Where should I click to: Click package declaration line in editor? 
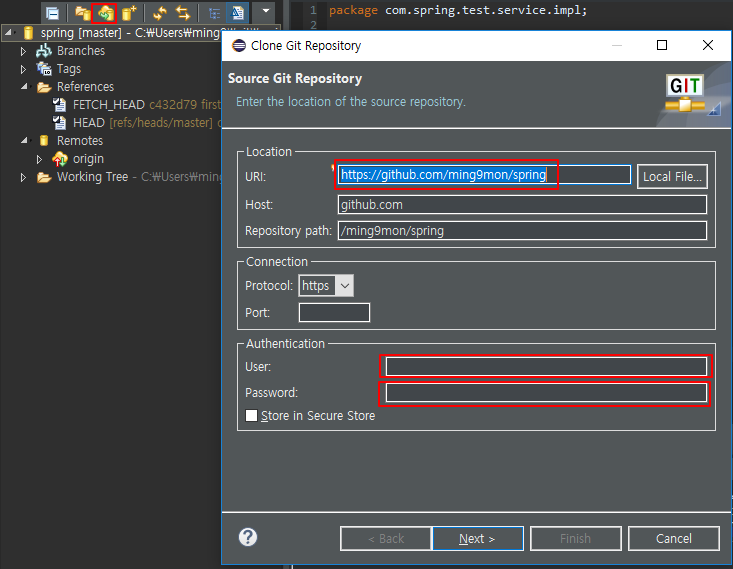tap(458, 10)
